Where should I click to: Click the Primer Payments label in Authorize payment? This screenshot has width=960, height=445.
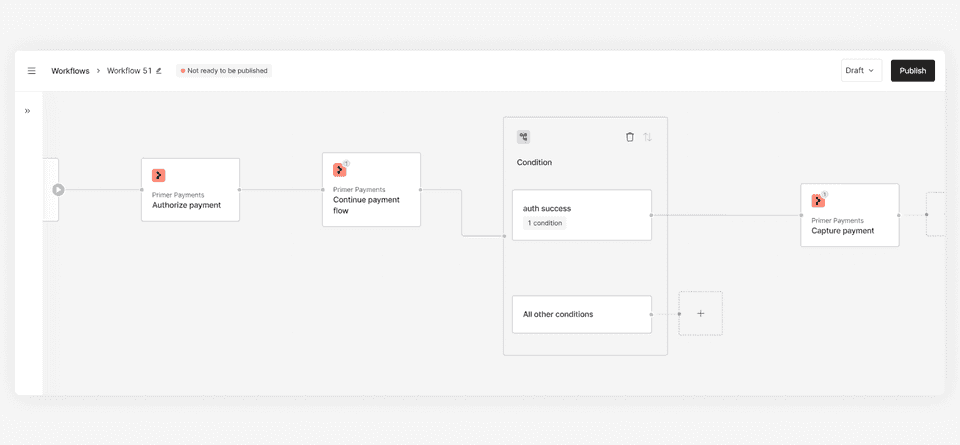coord(178,195)
